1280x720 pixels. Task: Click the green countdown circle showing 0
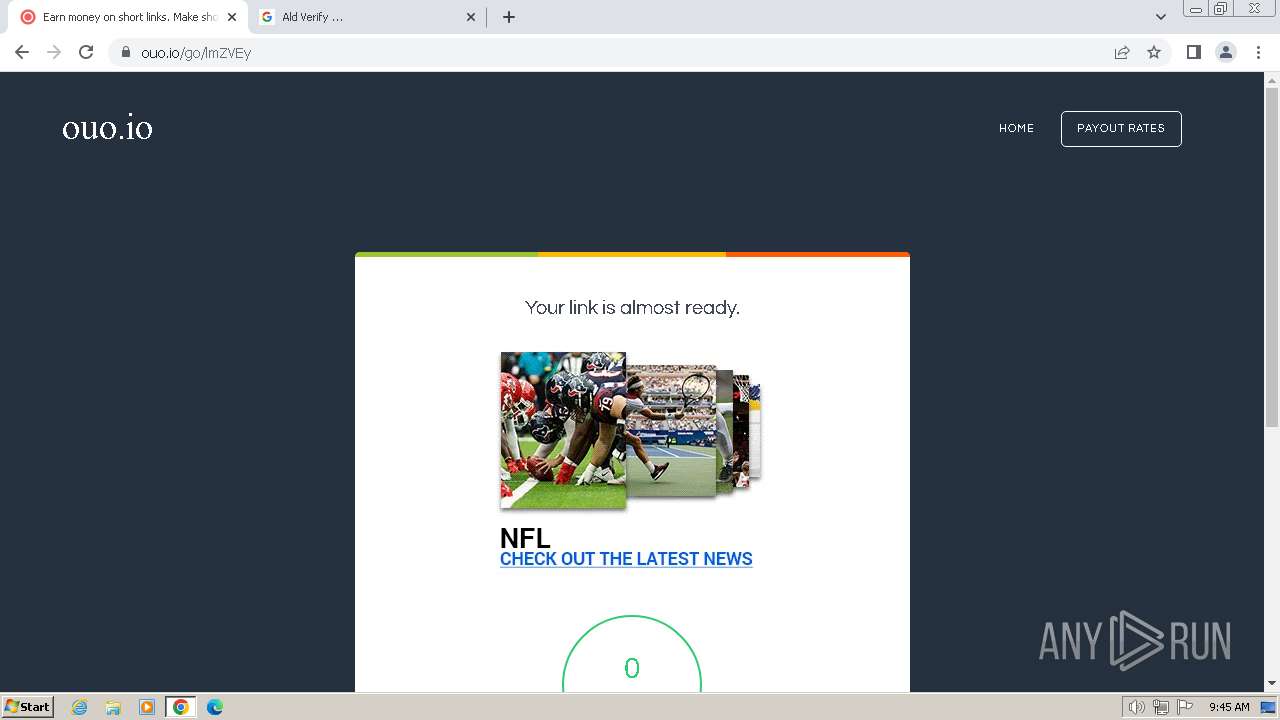pos(632,655)
